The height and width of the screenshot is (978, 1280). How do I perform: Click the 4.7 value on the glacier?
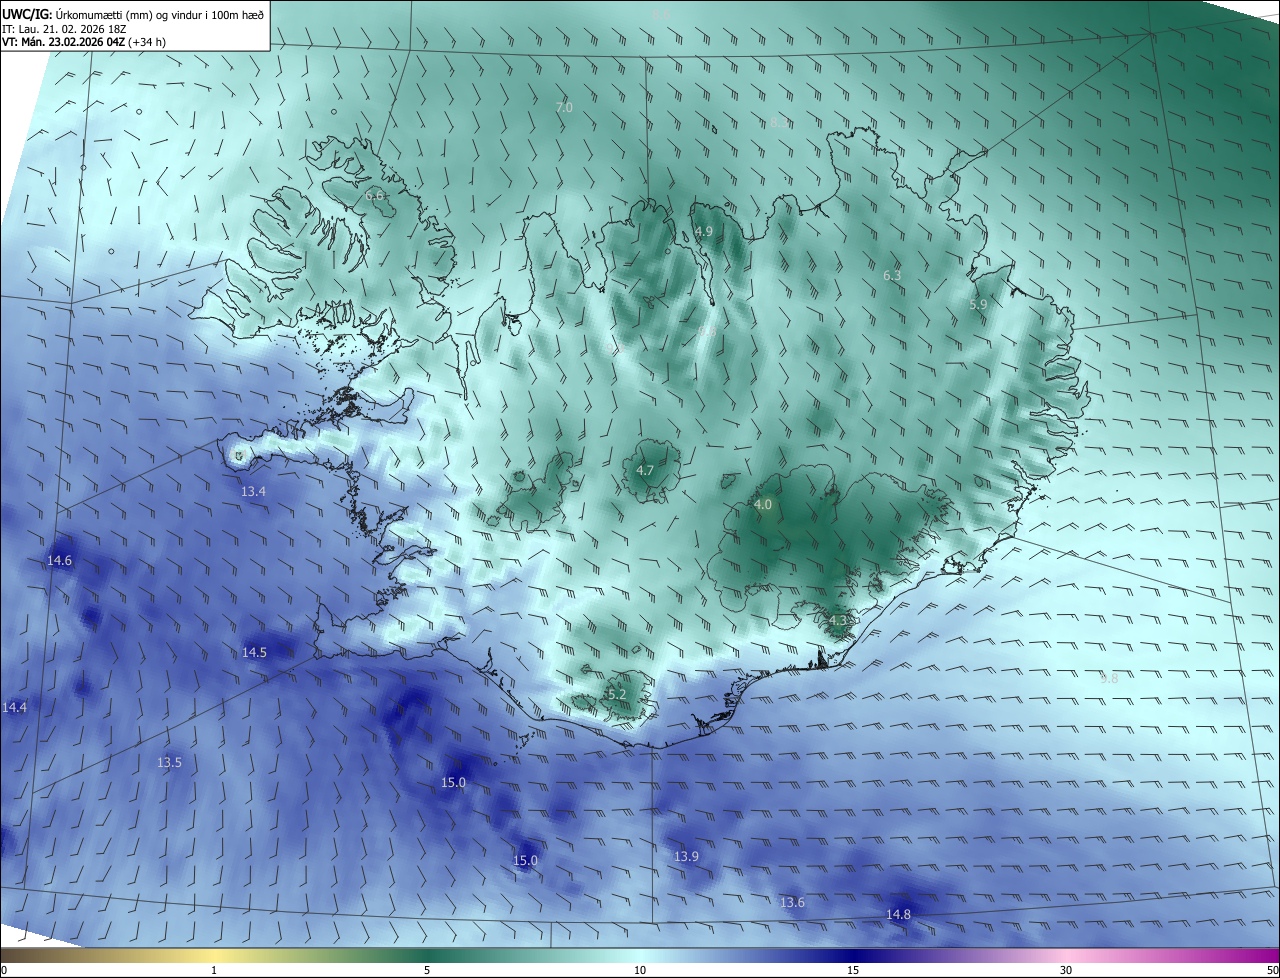click(645, 470)
